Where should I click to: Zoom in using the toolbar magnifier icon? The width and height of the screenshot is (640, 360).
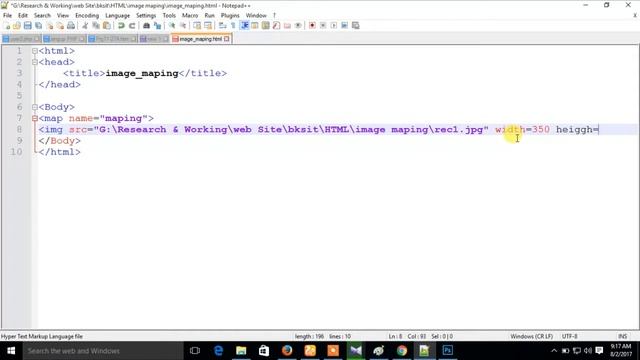click(x=172, y=26)
